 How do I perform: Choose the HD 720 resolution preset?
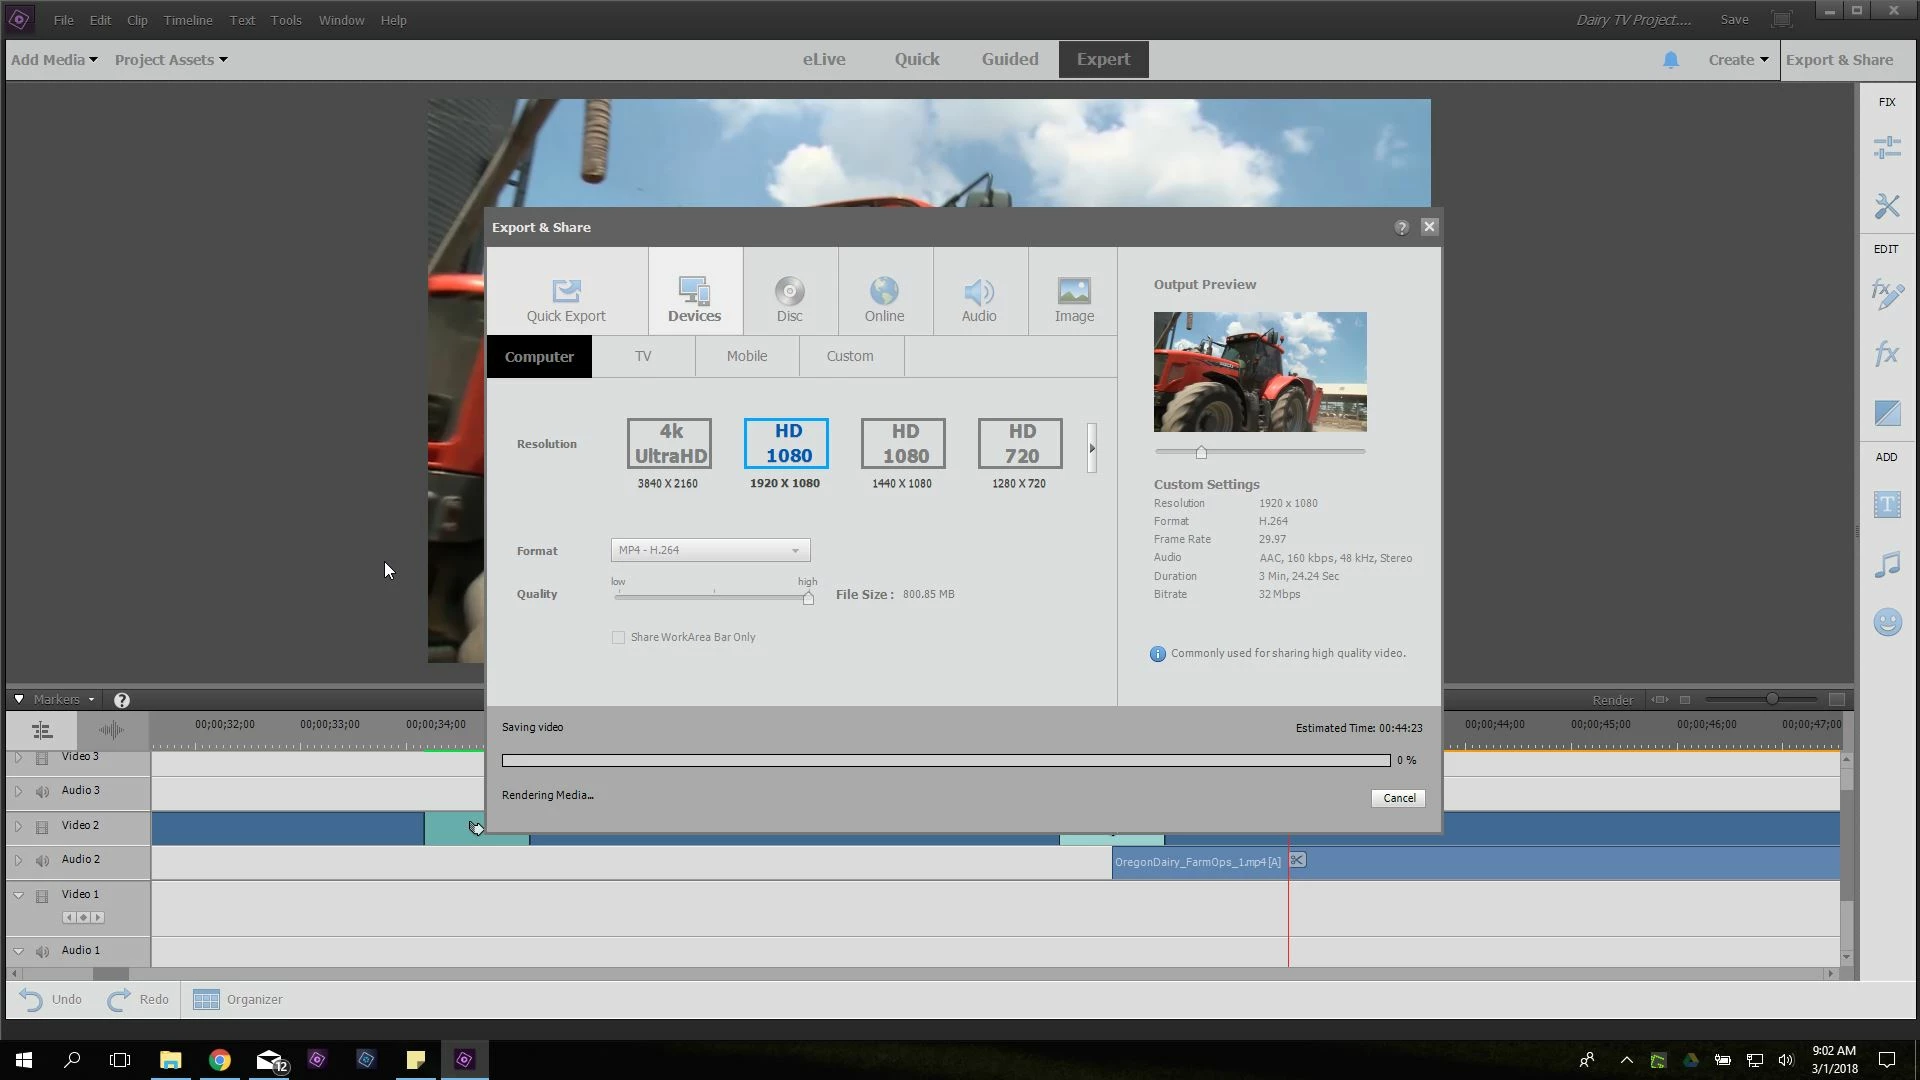pos(1020,444)
